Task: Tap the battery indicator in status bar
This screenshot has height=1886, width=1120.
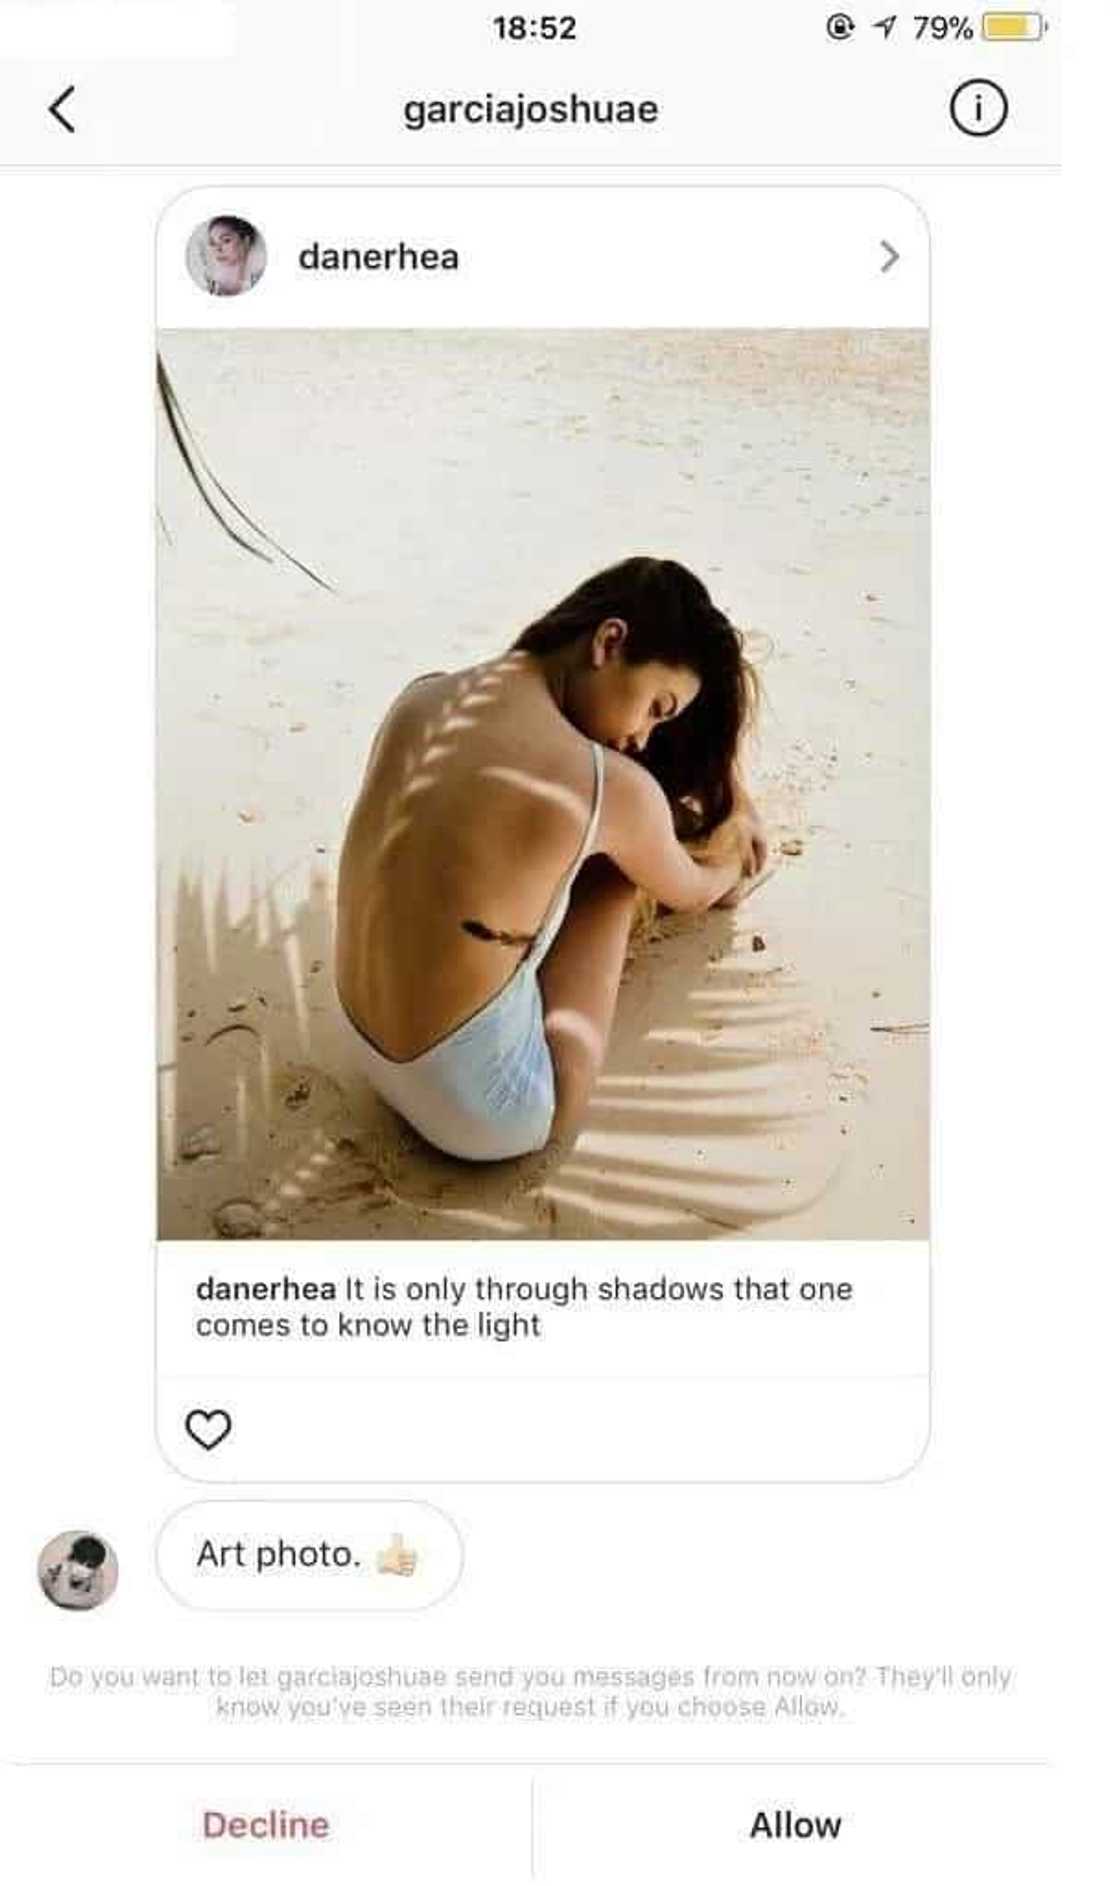Action: 1014,27
